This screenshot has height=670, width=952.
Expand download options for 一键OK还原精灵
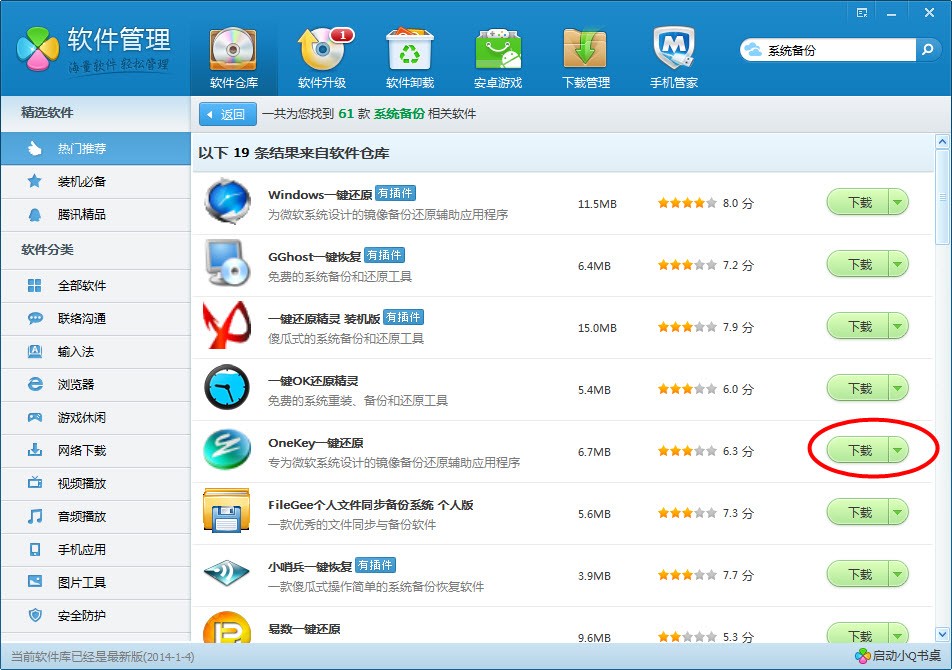pyautogui.click(x=899, y=388)
